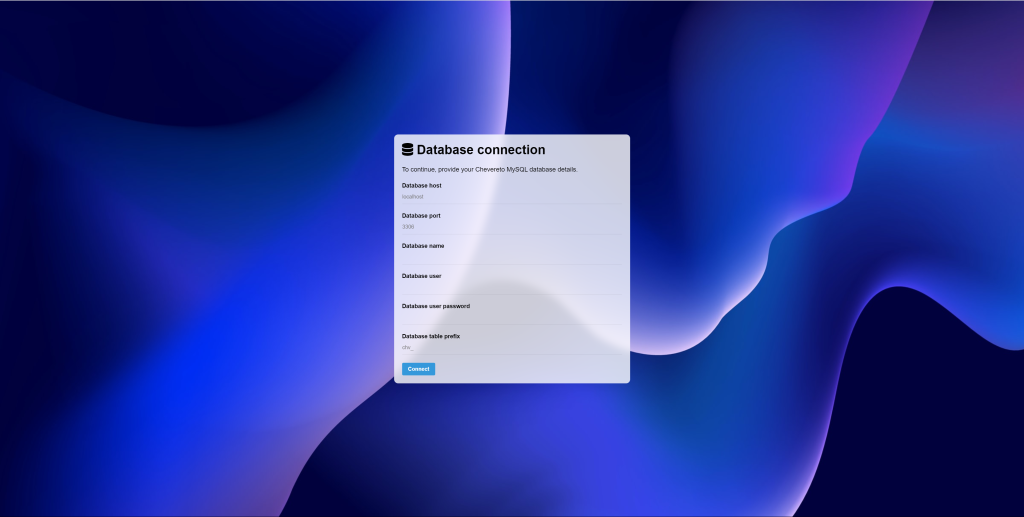Click the "Database name" label text
This screenshot has height=517, width=1024.
pos(423,246)
